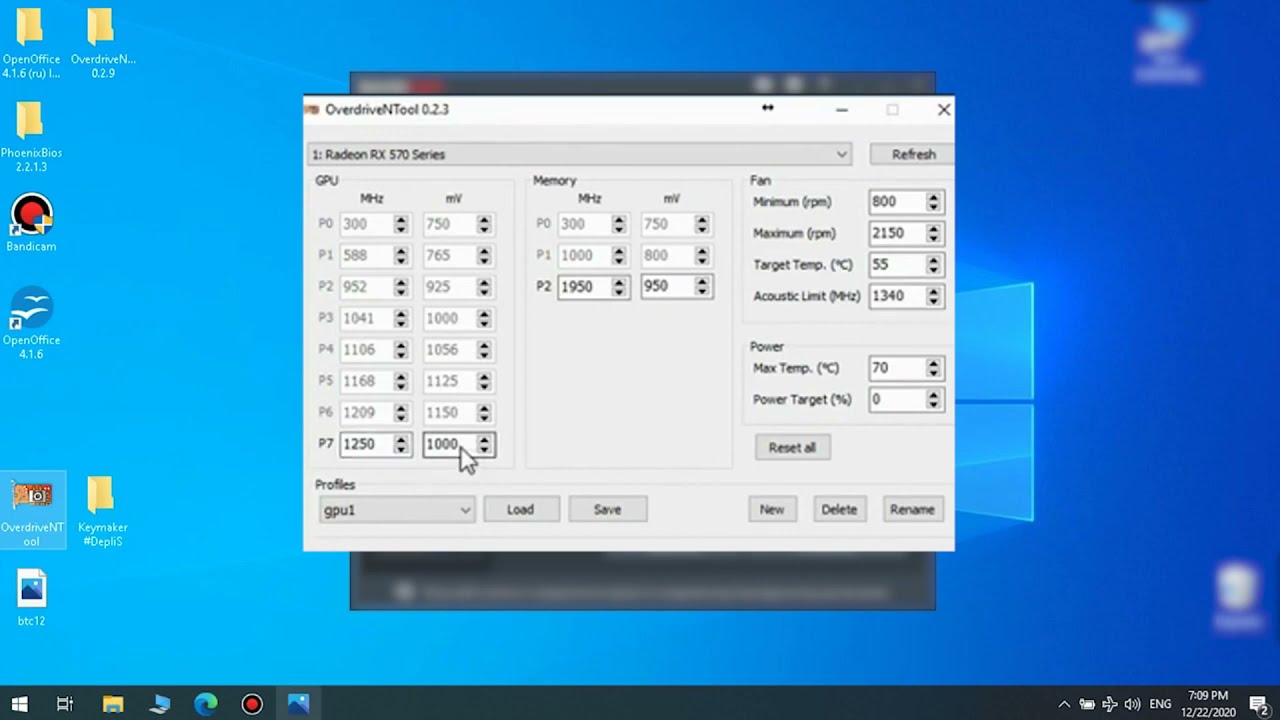The height and width of the screenshot is (720, 1280).
Task: Adjust the Memory P2 mV spinner
Action: click(x=702, y=286)
